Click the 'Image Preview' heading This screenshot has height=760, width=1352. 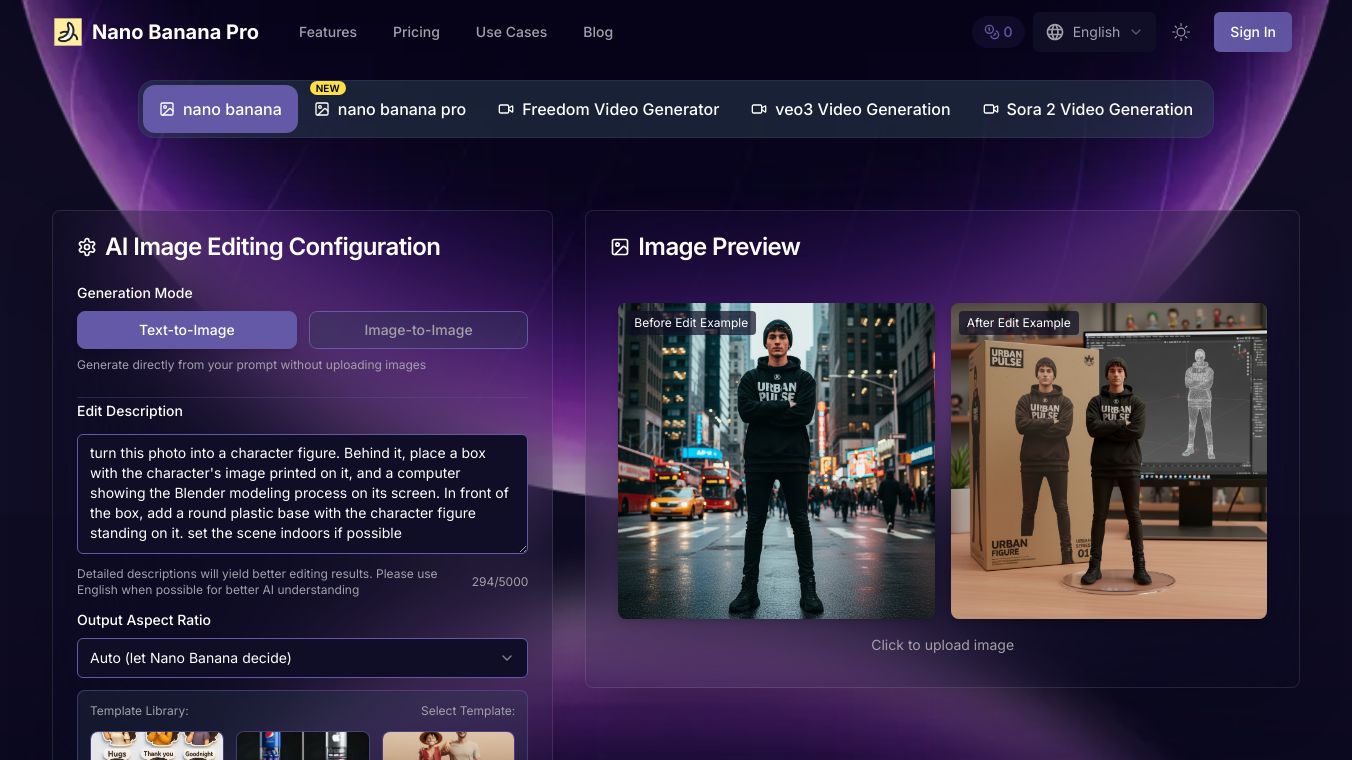pos(719,247)
